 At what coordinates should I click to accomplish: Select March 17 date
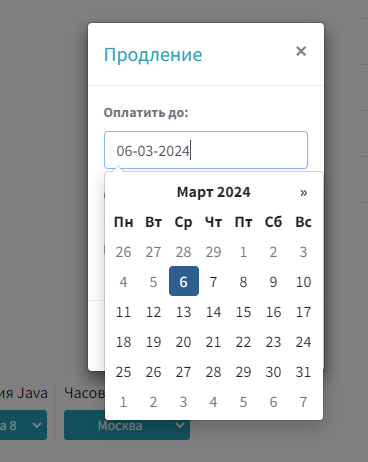pos(303,312)
